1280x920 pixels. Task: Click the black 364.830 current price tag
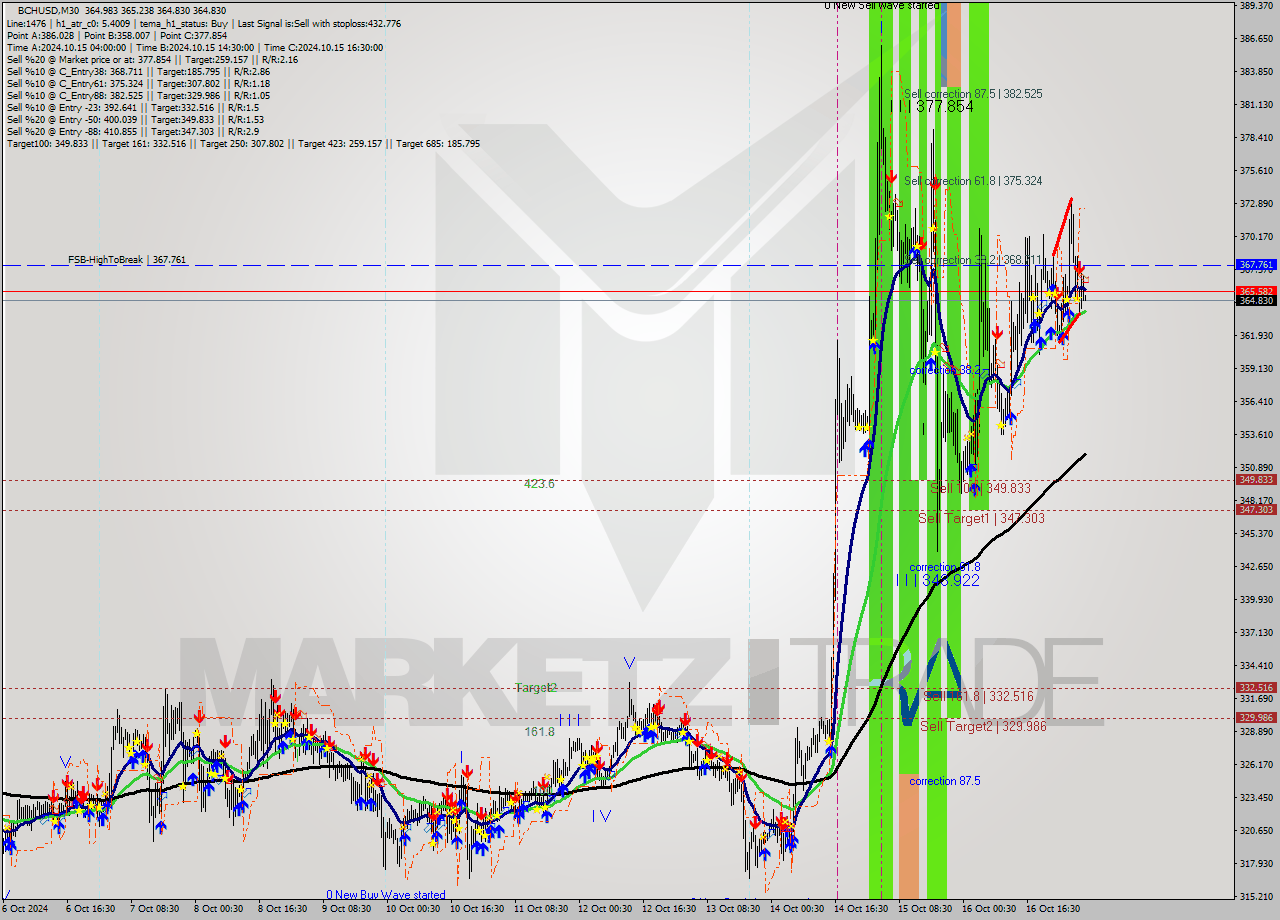1256,301
